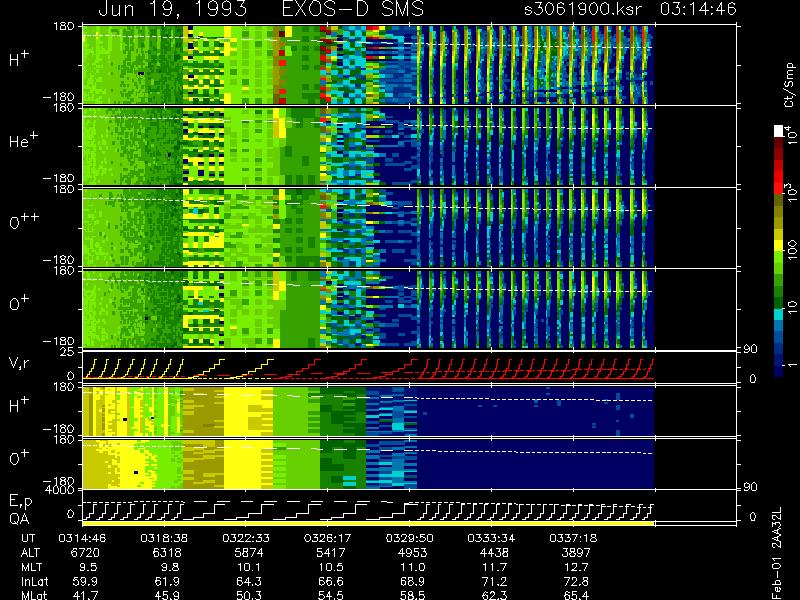Image resolution: width=800 pixels, height=600 pixels.
Task: Click altitude value "5874"
Action: coord(249,553)
